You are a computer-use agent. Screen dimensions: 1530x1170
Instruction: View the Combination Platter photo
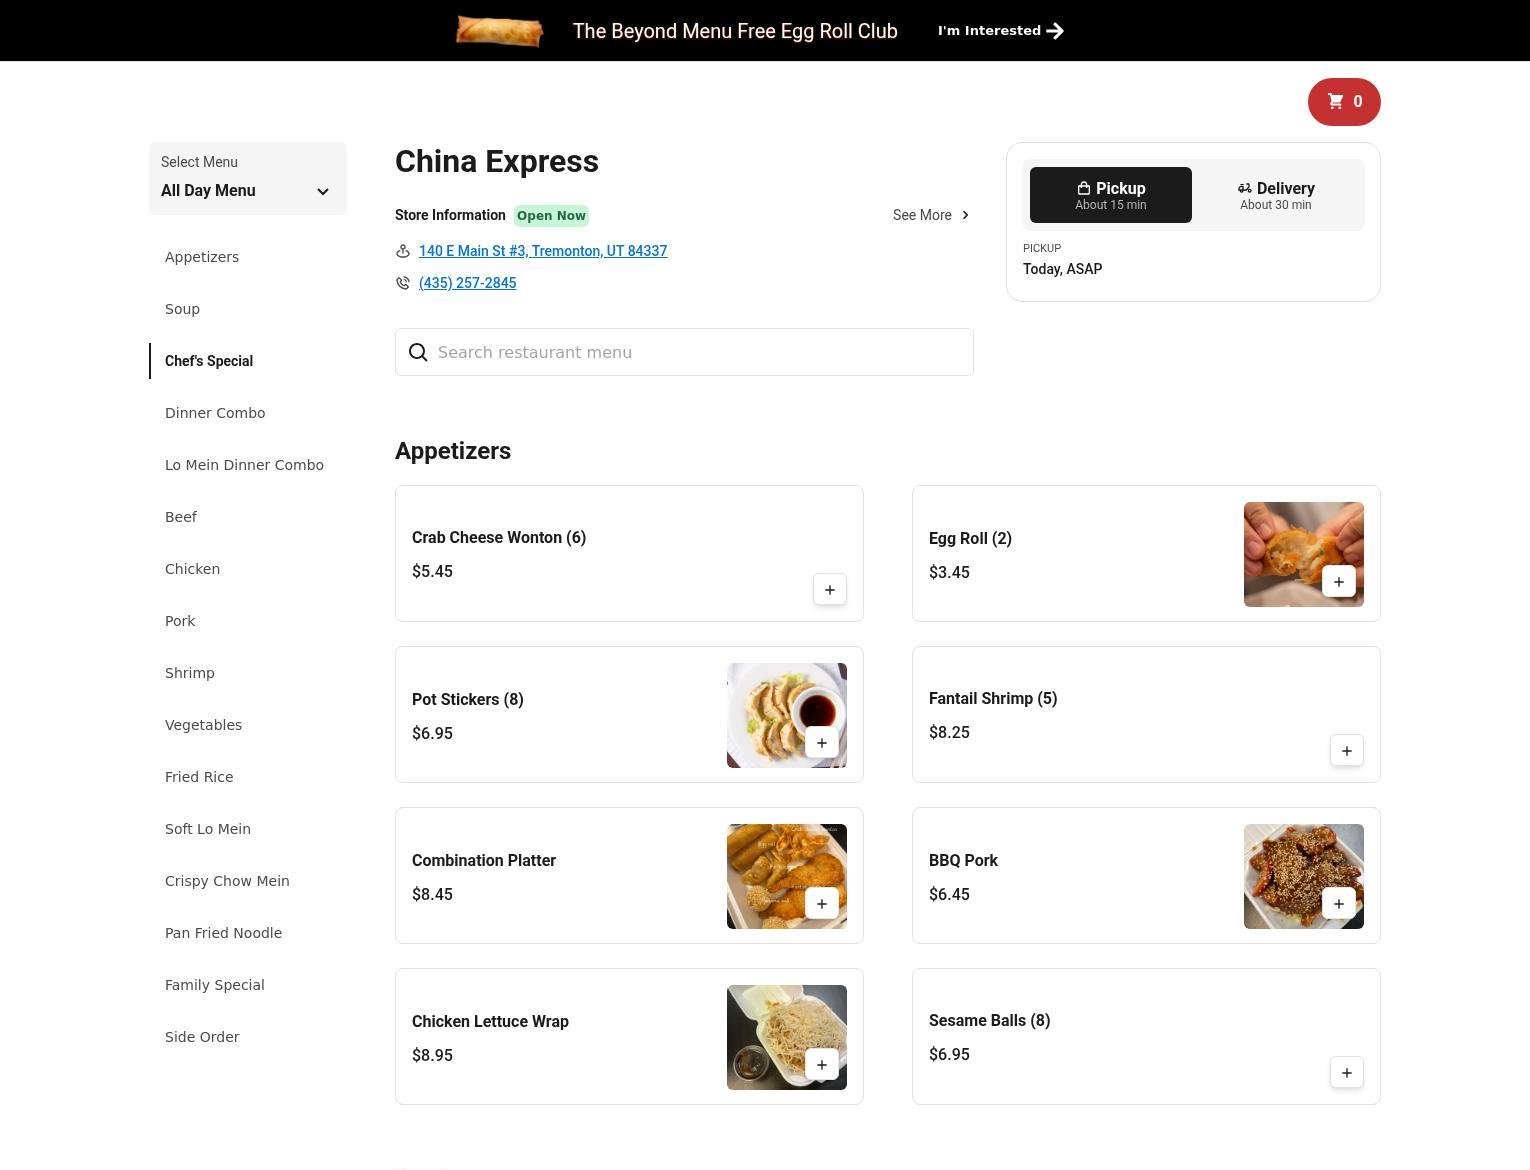(x=787, y=876)
